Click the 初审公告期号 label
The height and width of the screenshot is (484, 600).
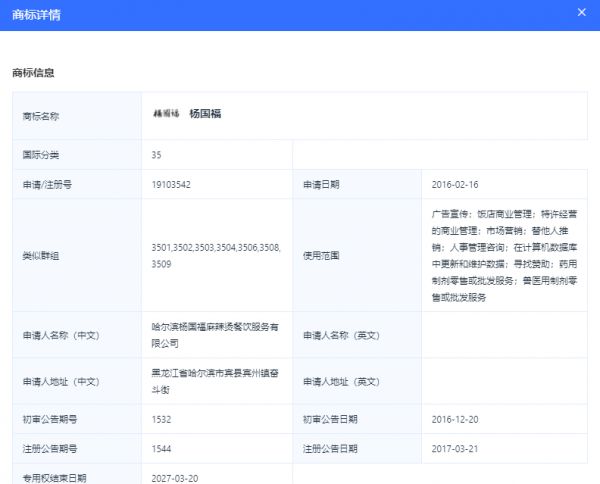(x=50, y=419)
